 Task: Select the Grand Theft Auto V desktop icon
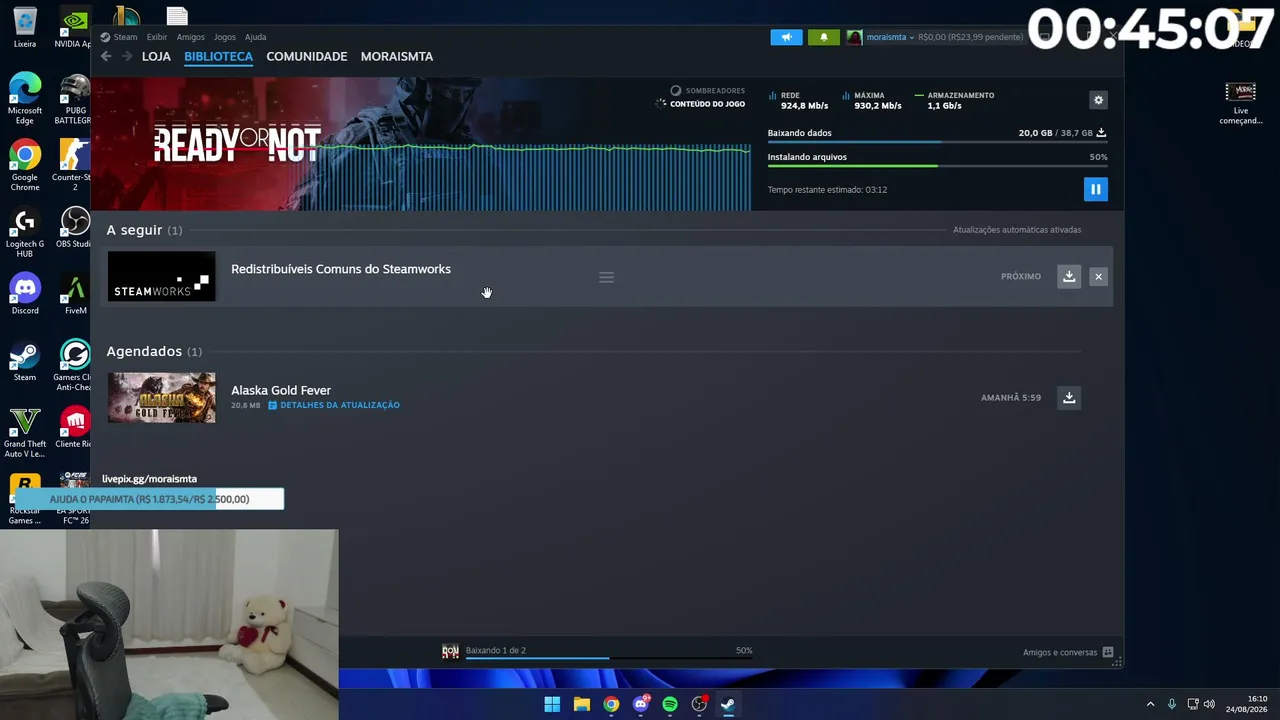click(25, 432)
